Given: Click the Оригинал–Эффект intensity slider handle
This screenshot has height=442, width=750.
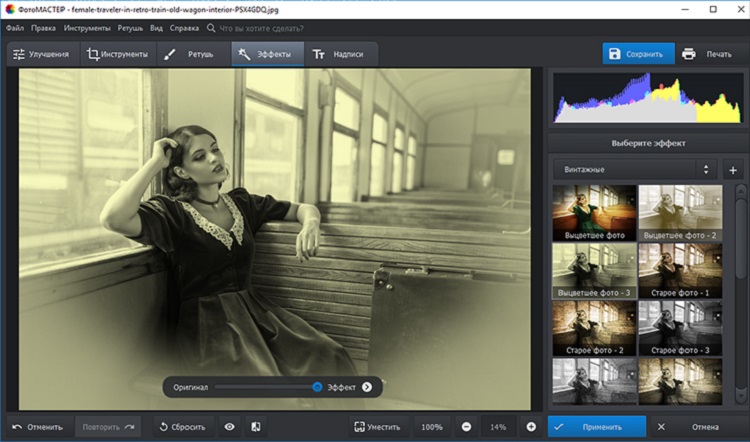Looking at the screenshot, I should tap(317, 387).
